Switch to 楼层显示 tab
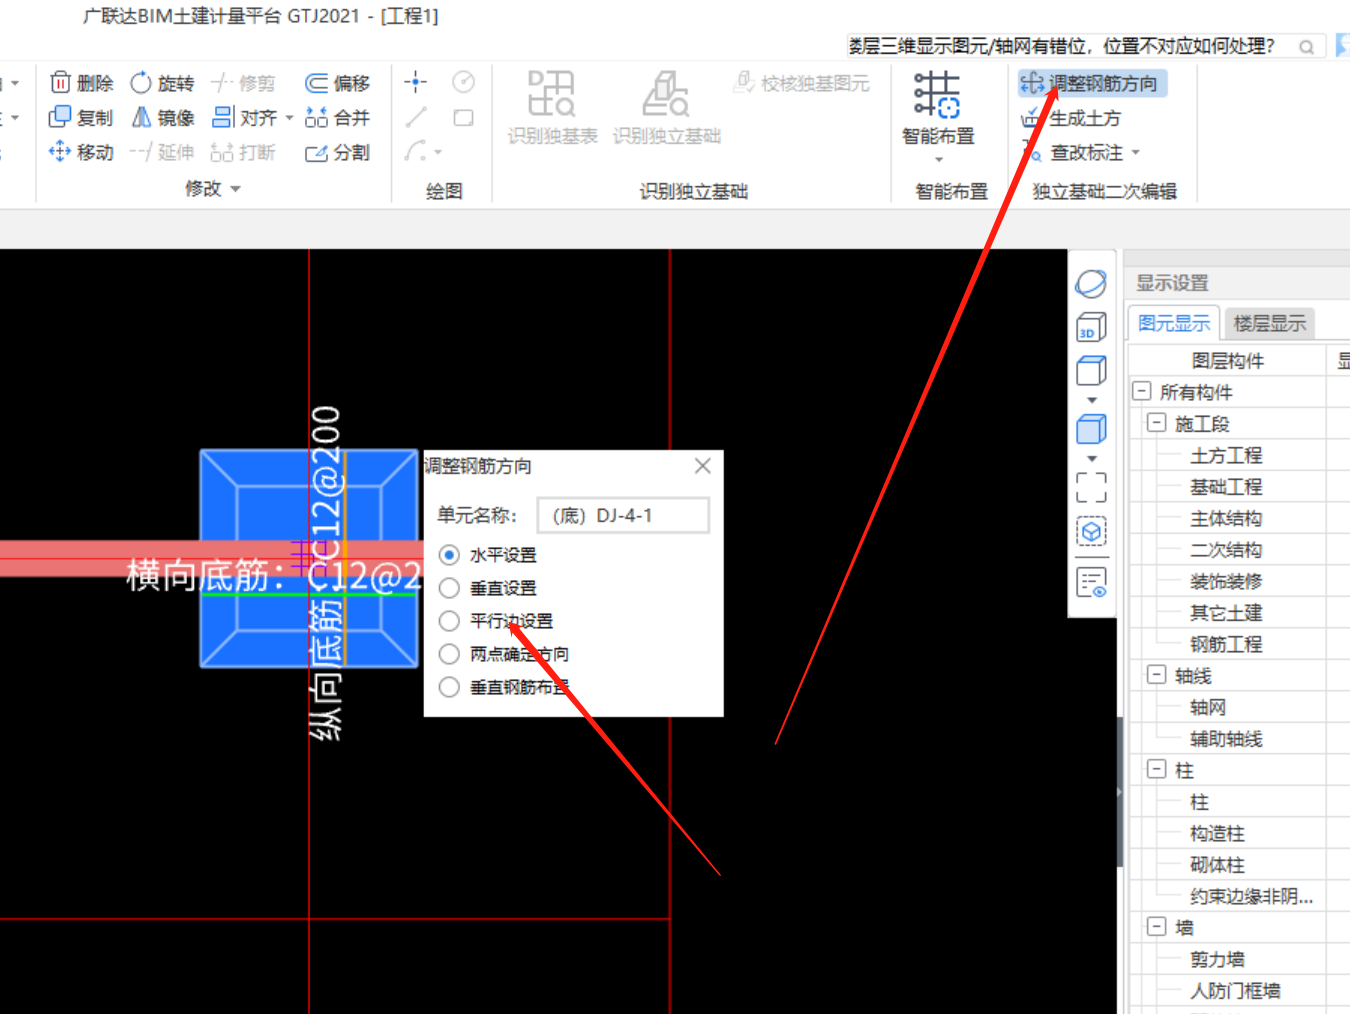The width and height of the screenshot is (1350, 1014). pos(1270,323)
